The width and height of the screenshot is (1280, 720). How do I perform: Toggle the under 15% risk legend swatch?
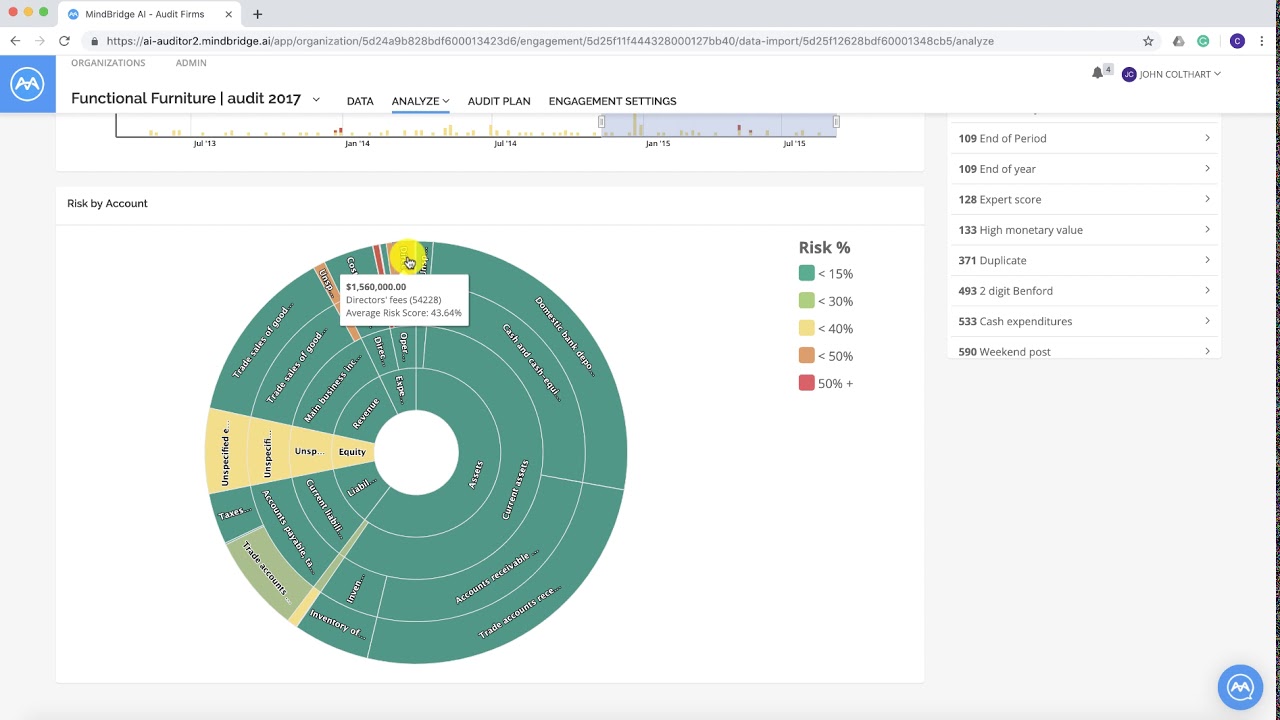[806, 273]
